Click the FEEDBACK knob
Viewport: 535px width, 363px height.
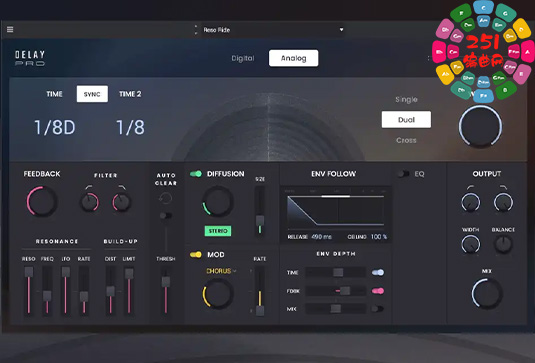tap(42, 201)
